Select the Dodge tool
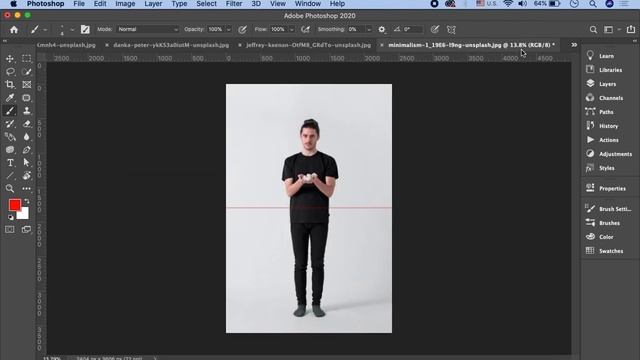The height and width of the screenshot is (360, 640). pos(10,150)
